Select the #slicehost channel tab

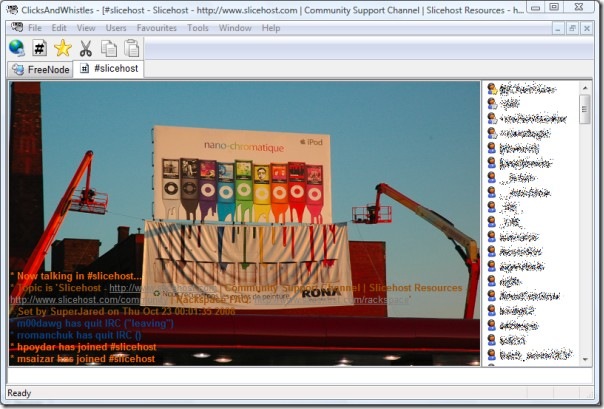[x=108, y=69]
